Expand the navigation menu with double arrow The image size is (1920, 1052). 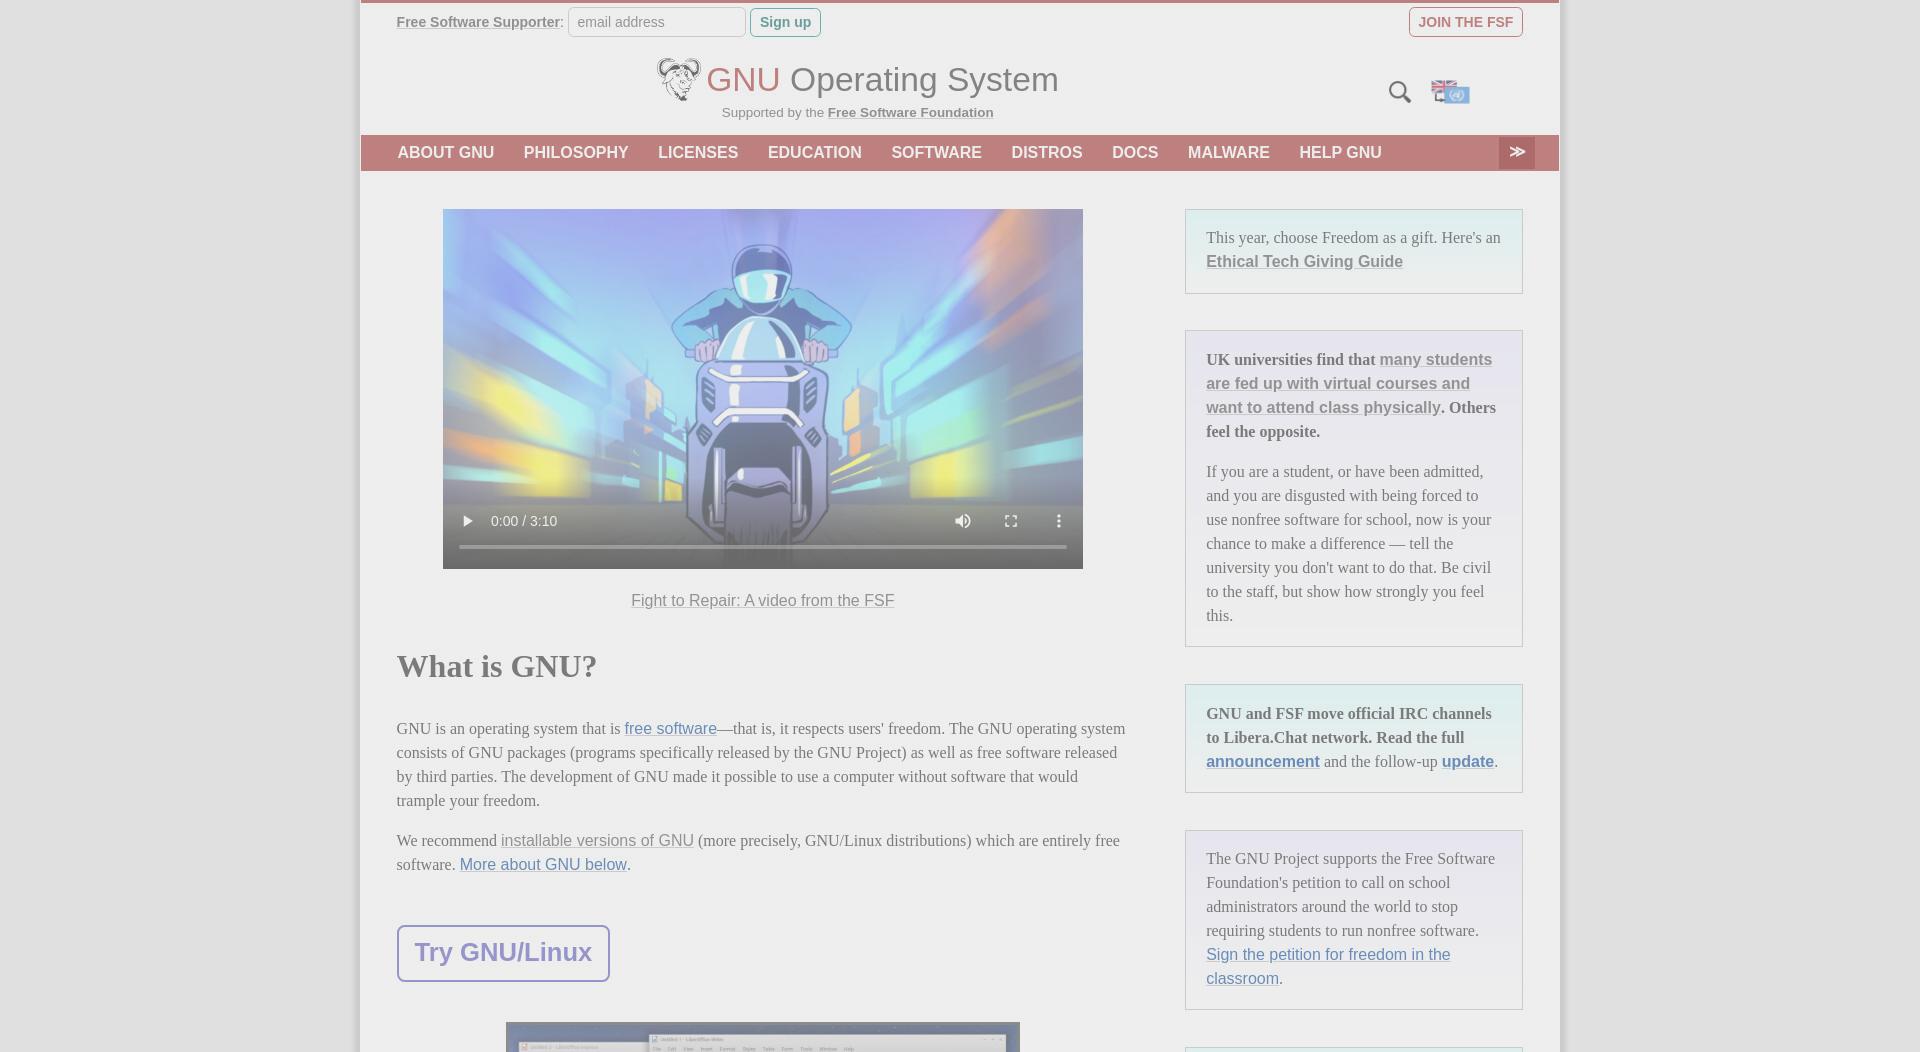click(x=1517, y=152)
